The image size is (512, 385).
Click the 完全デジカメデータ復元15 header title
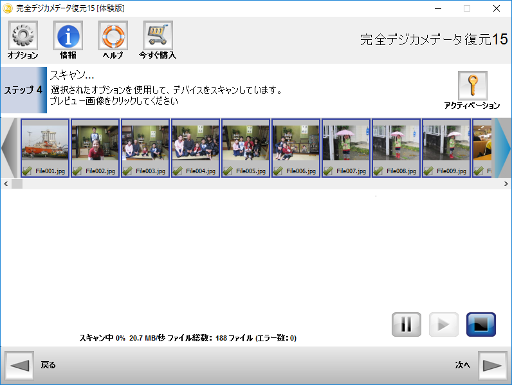pyautogui.click(x=434, y=39)
